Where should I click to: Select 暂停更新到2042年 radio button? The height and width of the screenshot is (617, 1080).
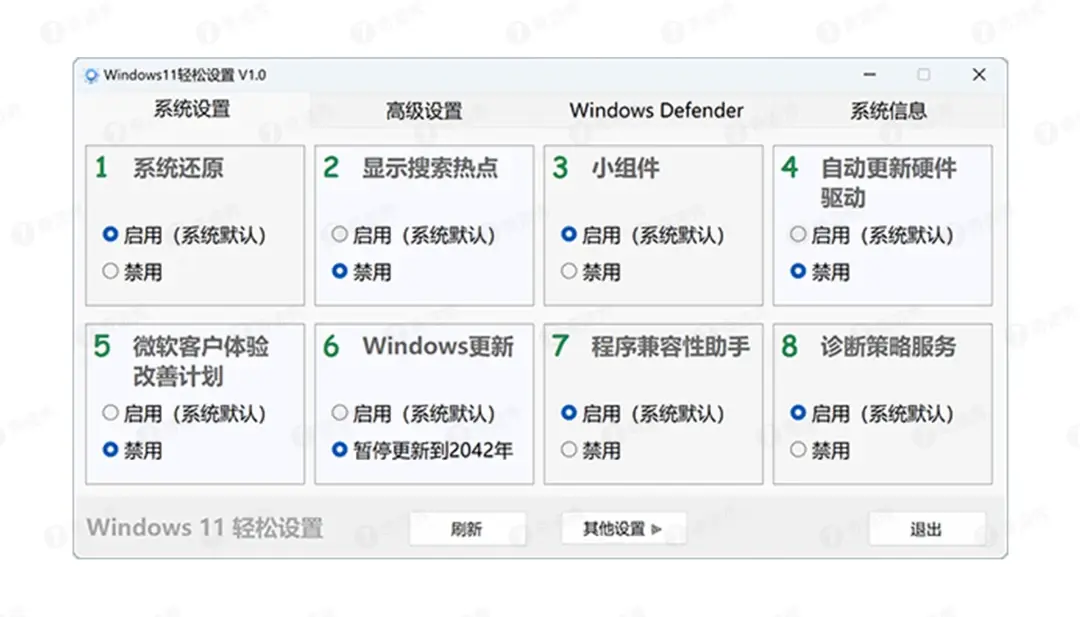(340, 450)
